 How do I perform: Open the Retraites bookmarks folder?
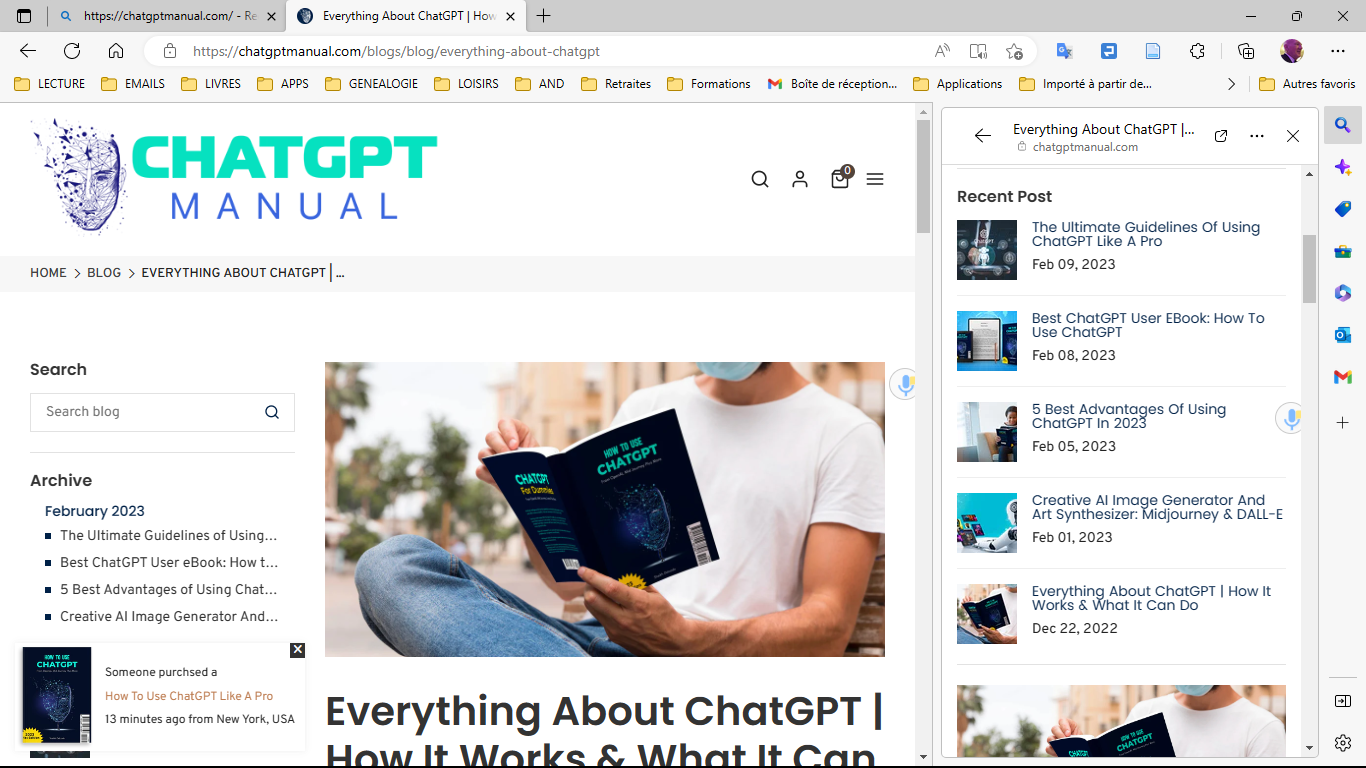click(x=616, y=84)
